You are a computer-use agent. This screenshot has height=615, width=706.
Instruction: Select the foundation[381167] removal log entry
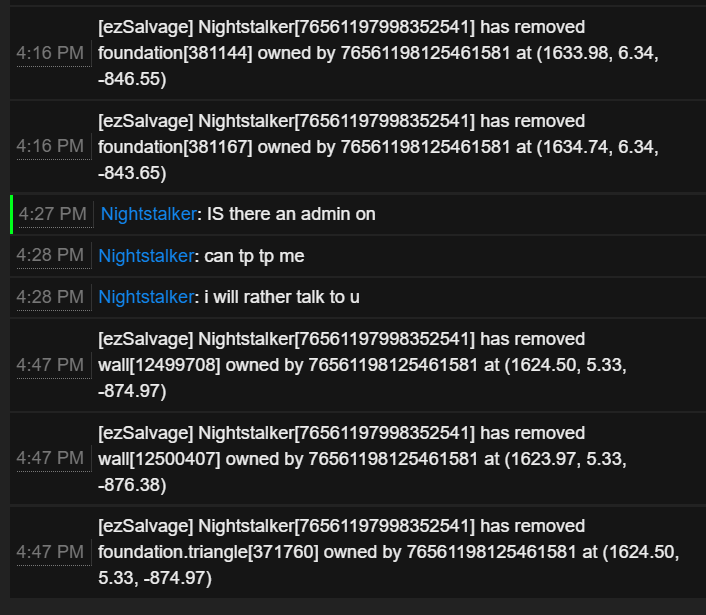tap(378, 147)
